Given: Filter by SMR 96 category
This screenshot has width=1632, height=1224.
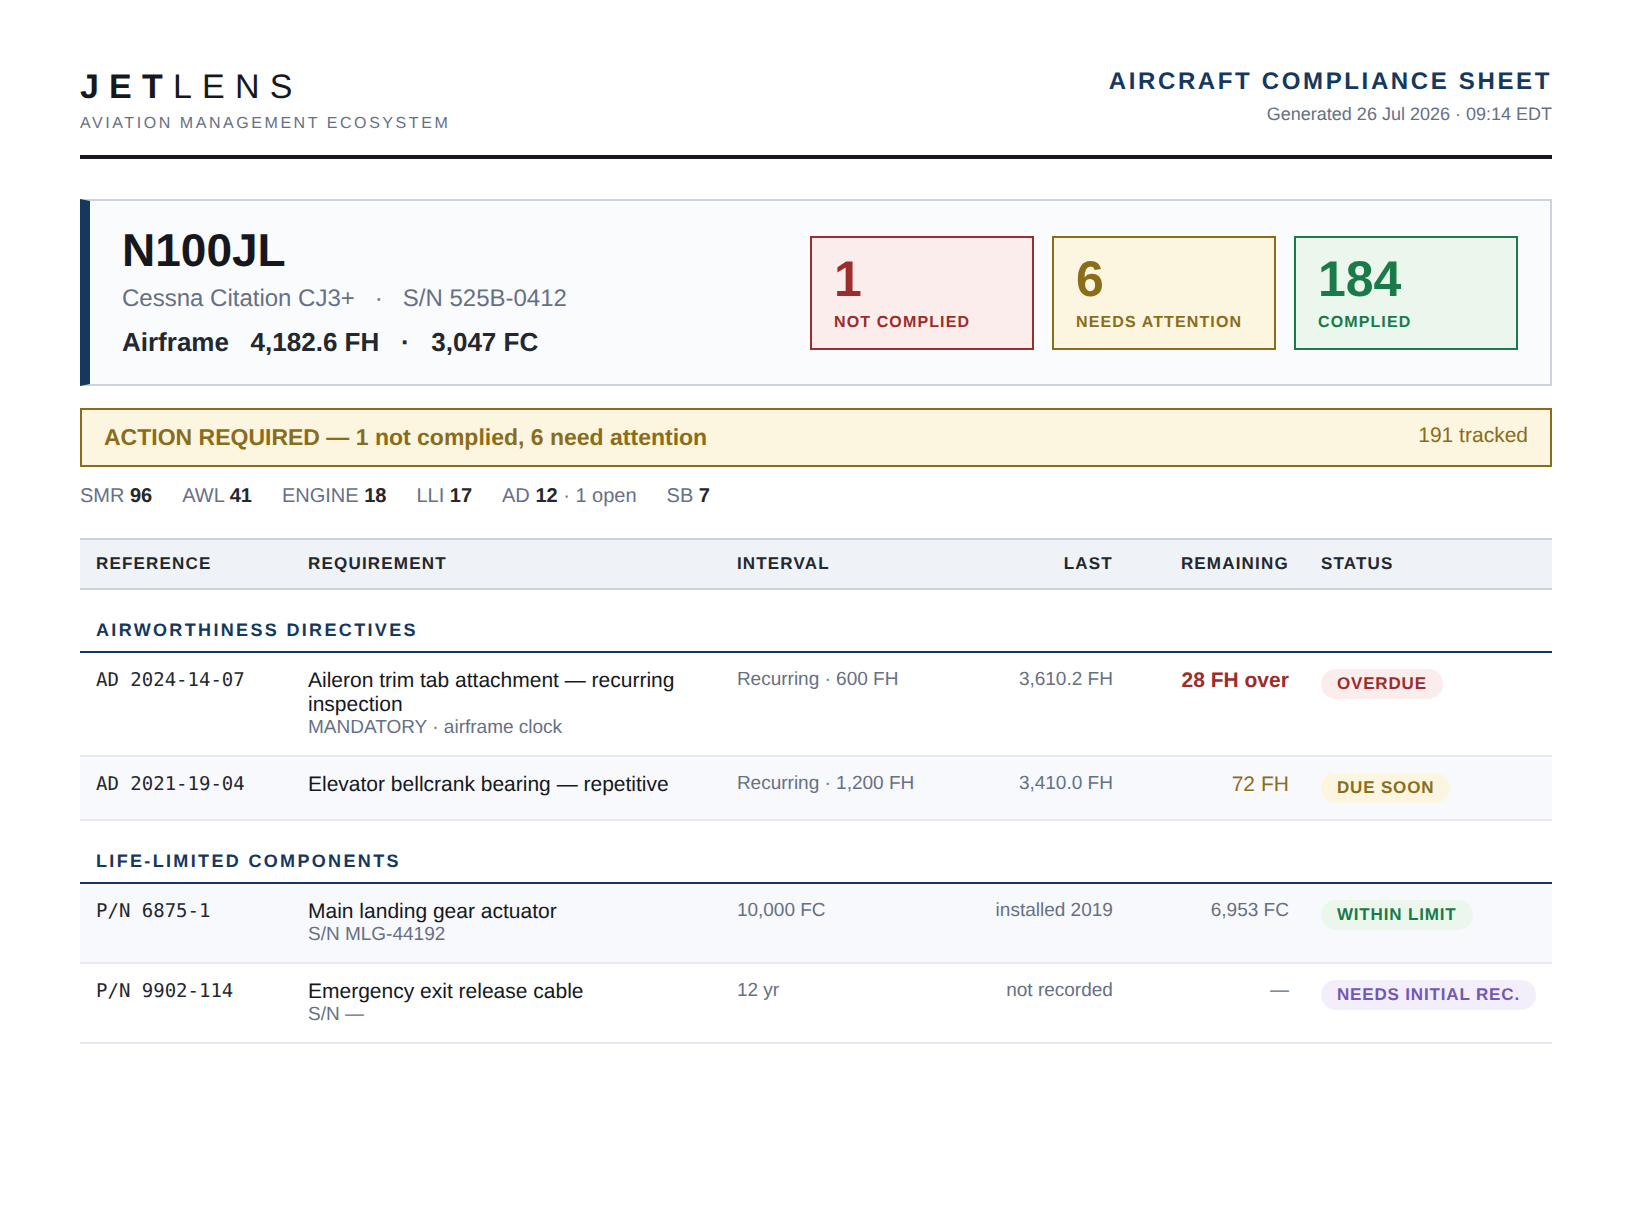Looking at the screenshot, I should pos(116,495).
